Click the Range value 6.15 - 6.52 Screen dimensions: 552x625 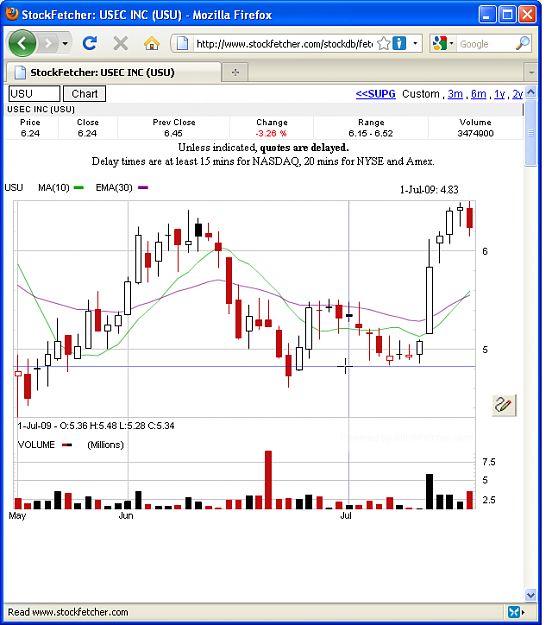tap(371, 134)
